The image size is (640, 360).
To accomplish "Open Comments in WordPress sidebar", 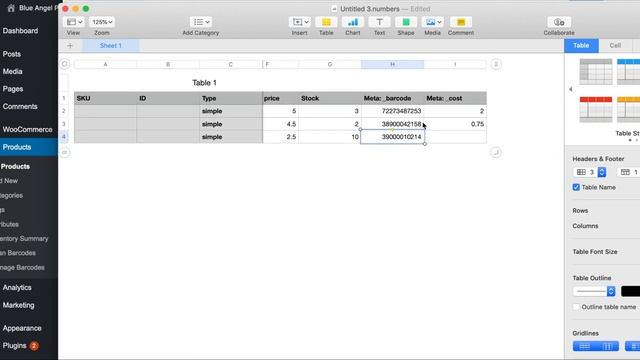I will click(x=20, y=107).
